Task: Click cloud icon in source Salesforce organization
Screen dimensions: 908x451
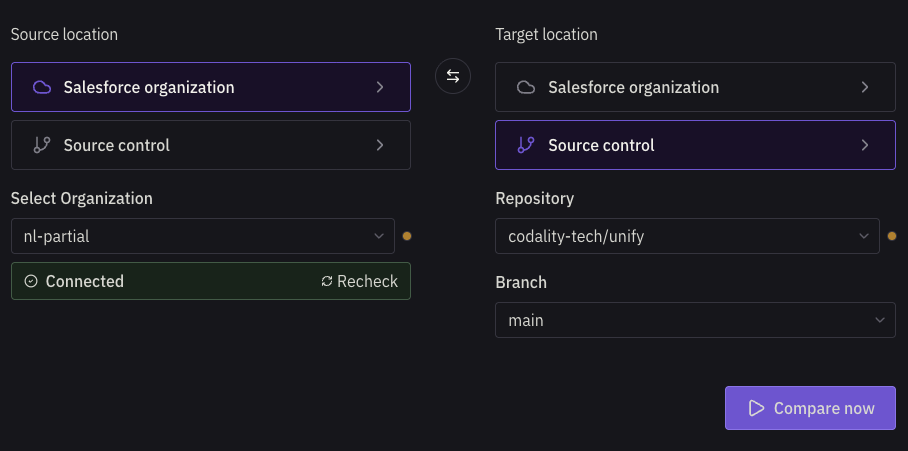Action: 42,87
